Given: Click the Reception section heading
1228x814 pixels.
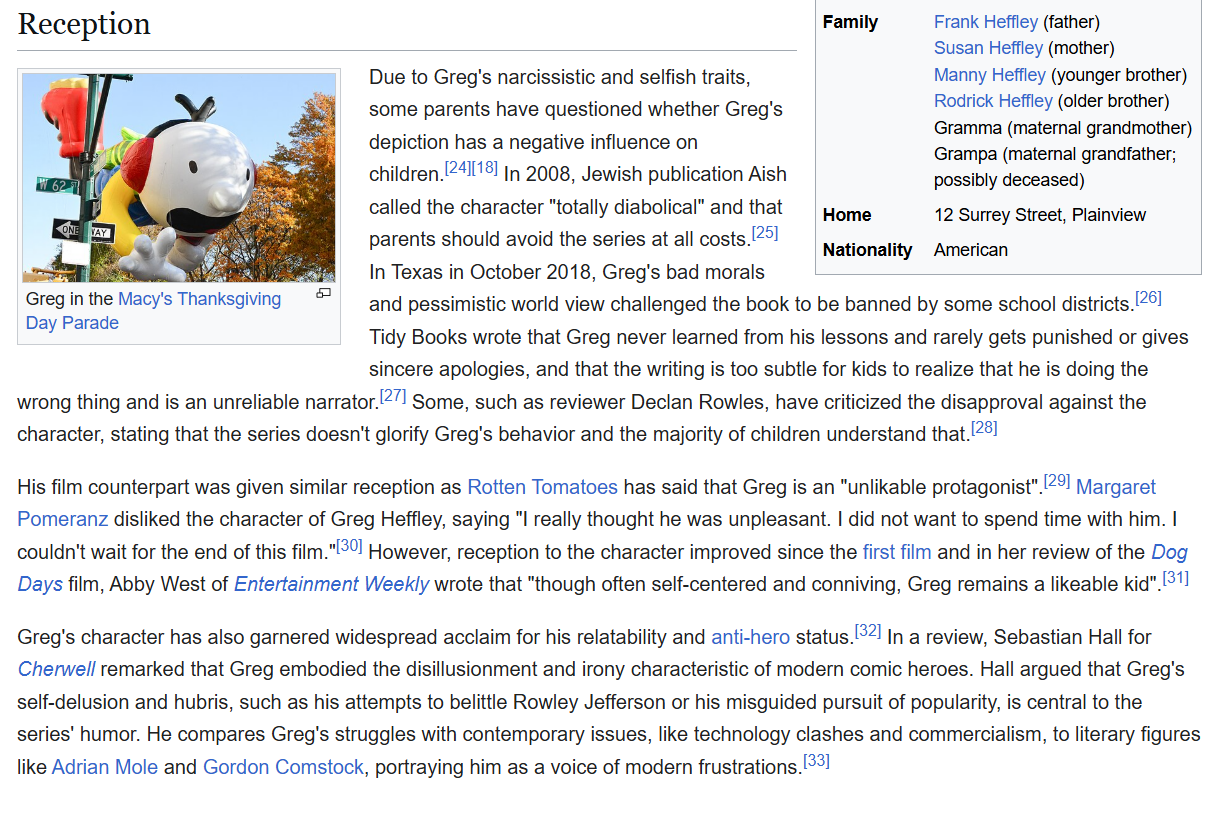Looking at the screenshot, I should click(x=84, y=24).
